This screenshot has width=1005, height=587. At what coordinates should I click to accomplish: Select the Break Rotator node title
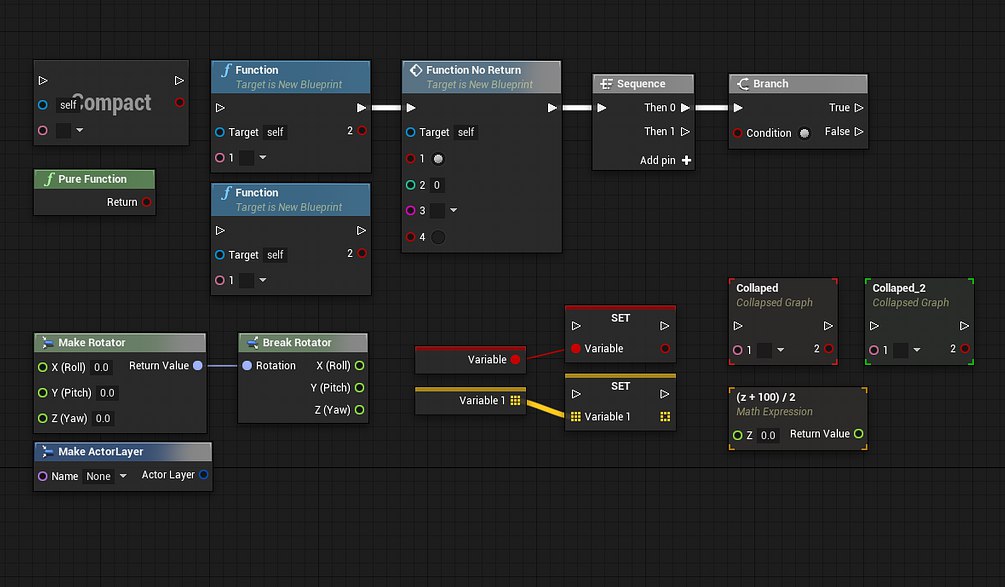pos(297,343)
